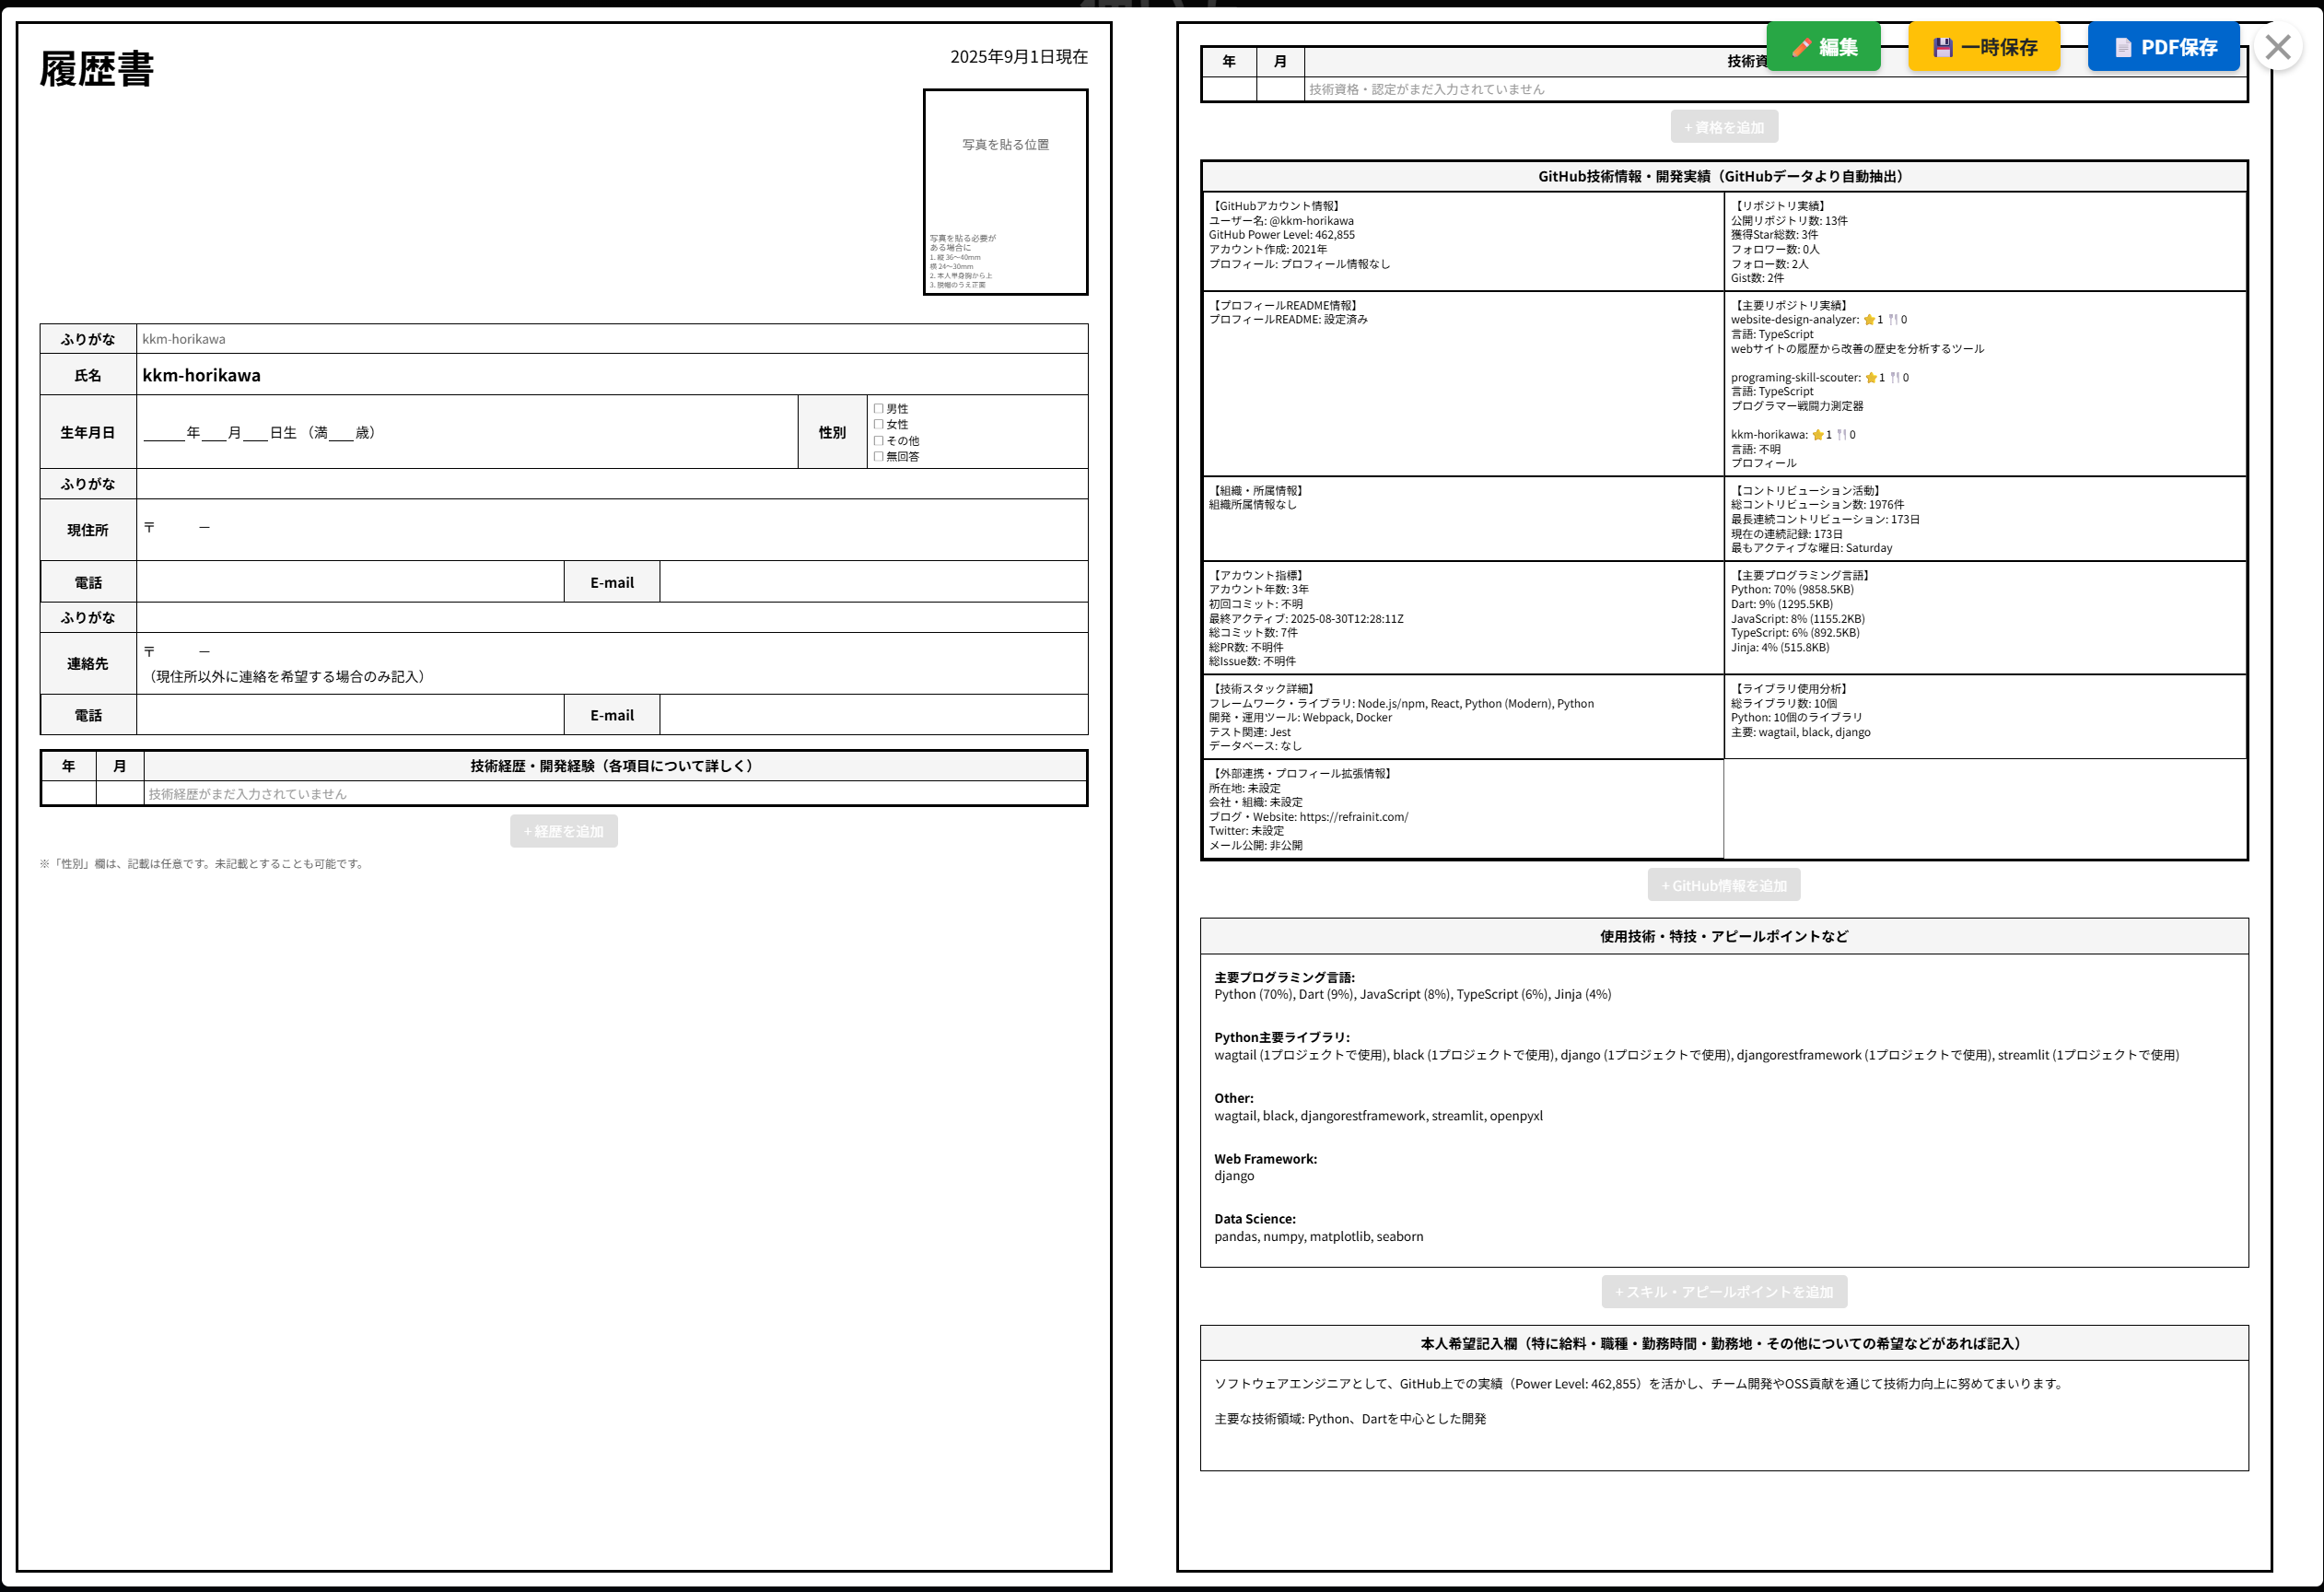This screenshot has width=2324, height=1592.
Task: Click the E-mail field beside 現住所 phone
Action: click(x=873, y=582)
